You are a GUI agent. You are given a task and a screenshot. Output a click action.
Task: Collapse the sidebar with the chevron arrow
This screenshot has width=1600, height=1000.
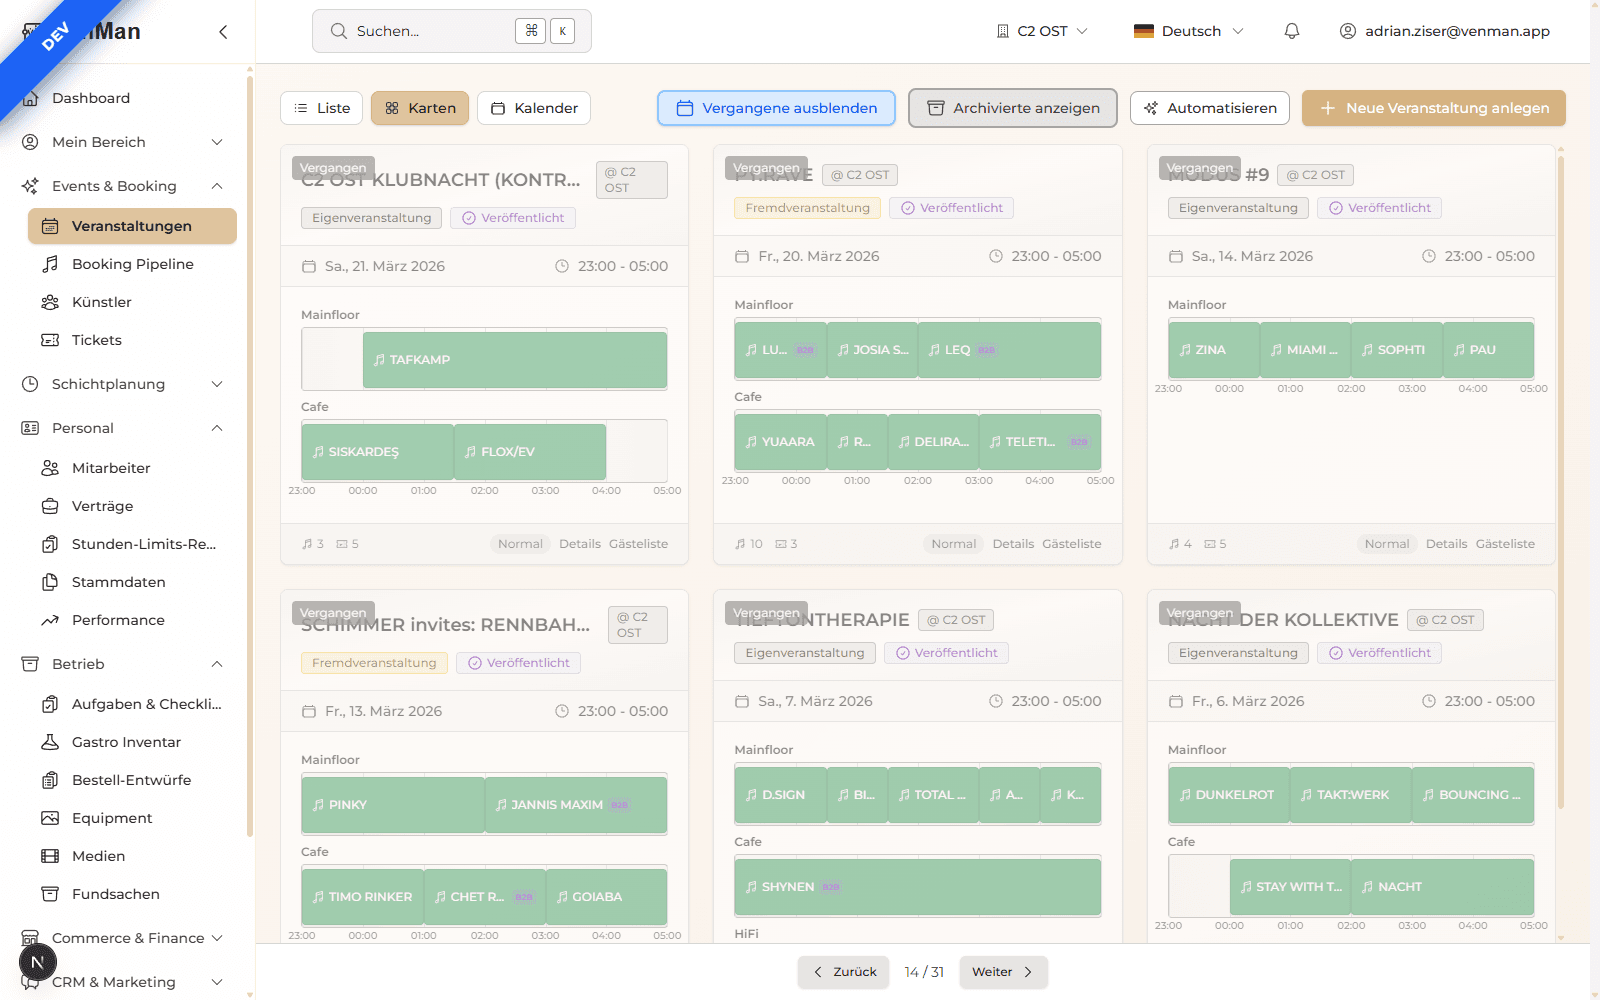point(223,32)
